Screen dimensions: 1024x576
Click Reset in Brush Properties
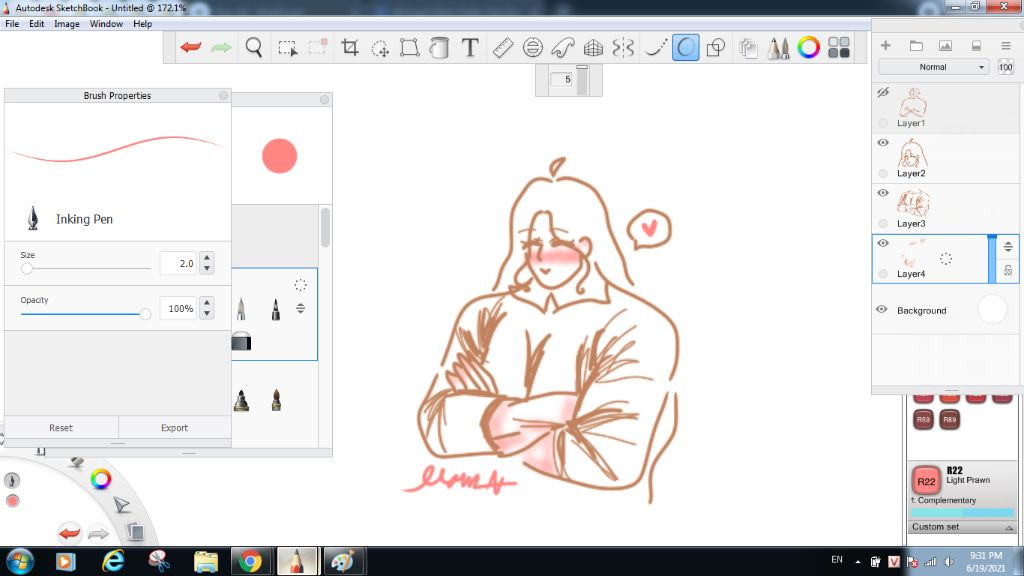click(61, 428)
